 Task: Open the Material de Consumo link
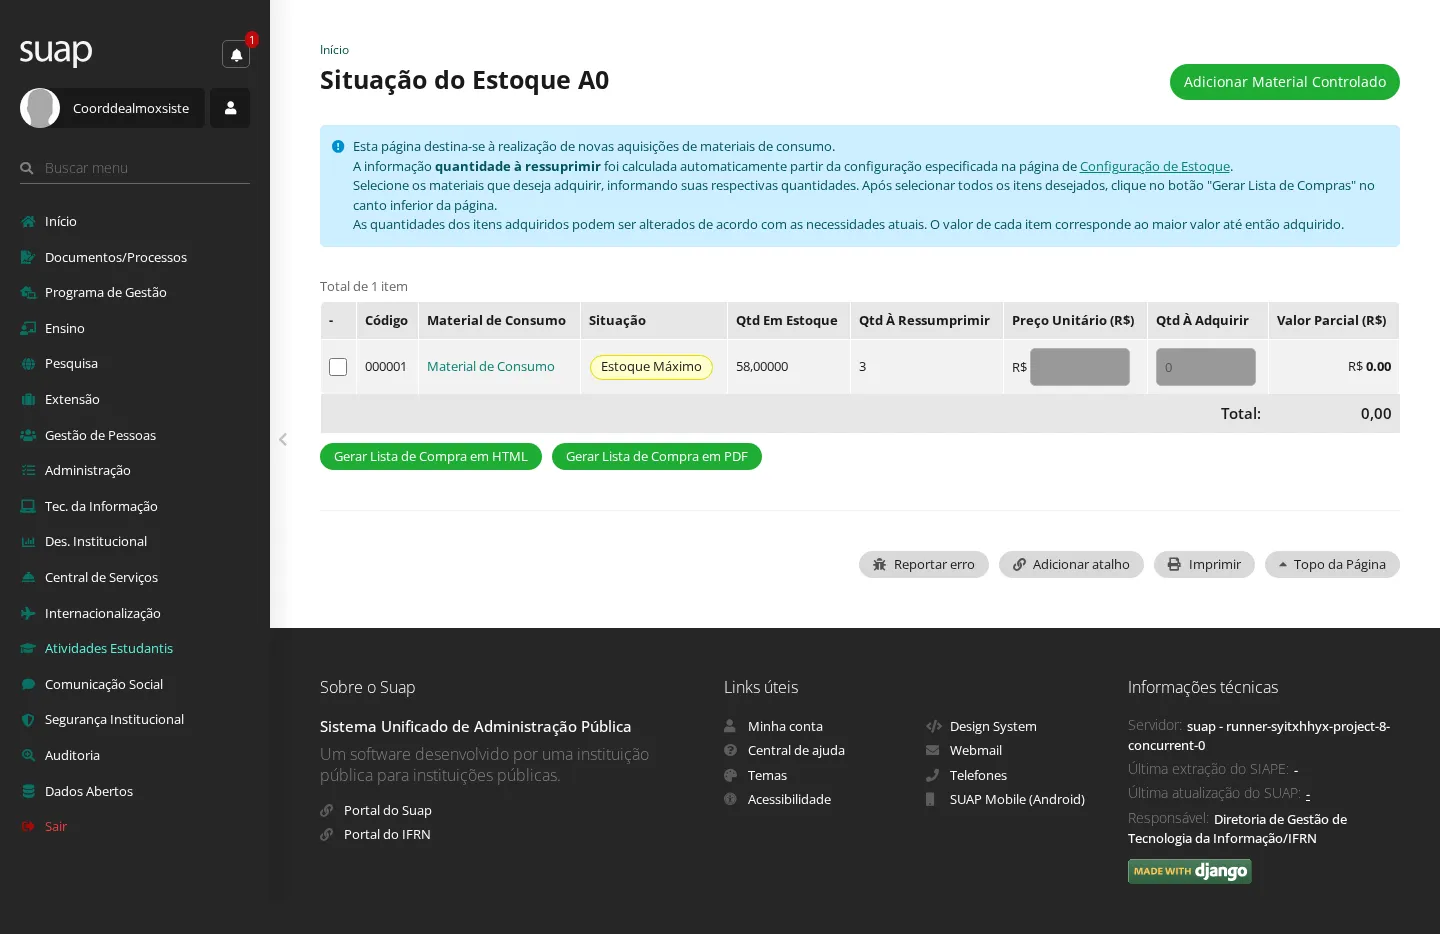[490, 367]
